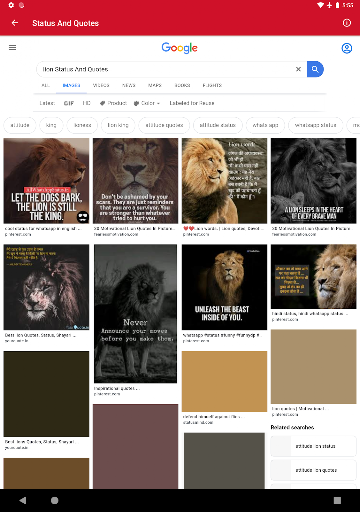Screen dimensions: 360x512
Task: Tap the Android home circle button
Action: pyautogui.click(x=55, y=500)
